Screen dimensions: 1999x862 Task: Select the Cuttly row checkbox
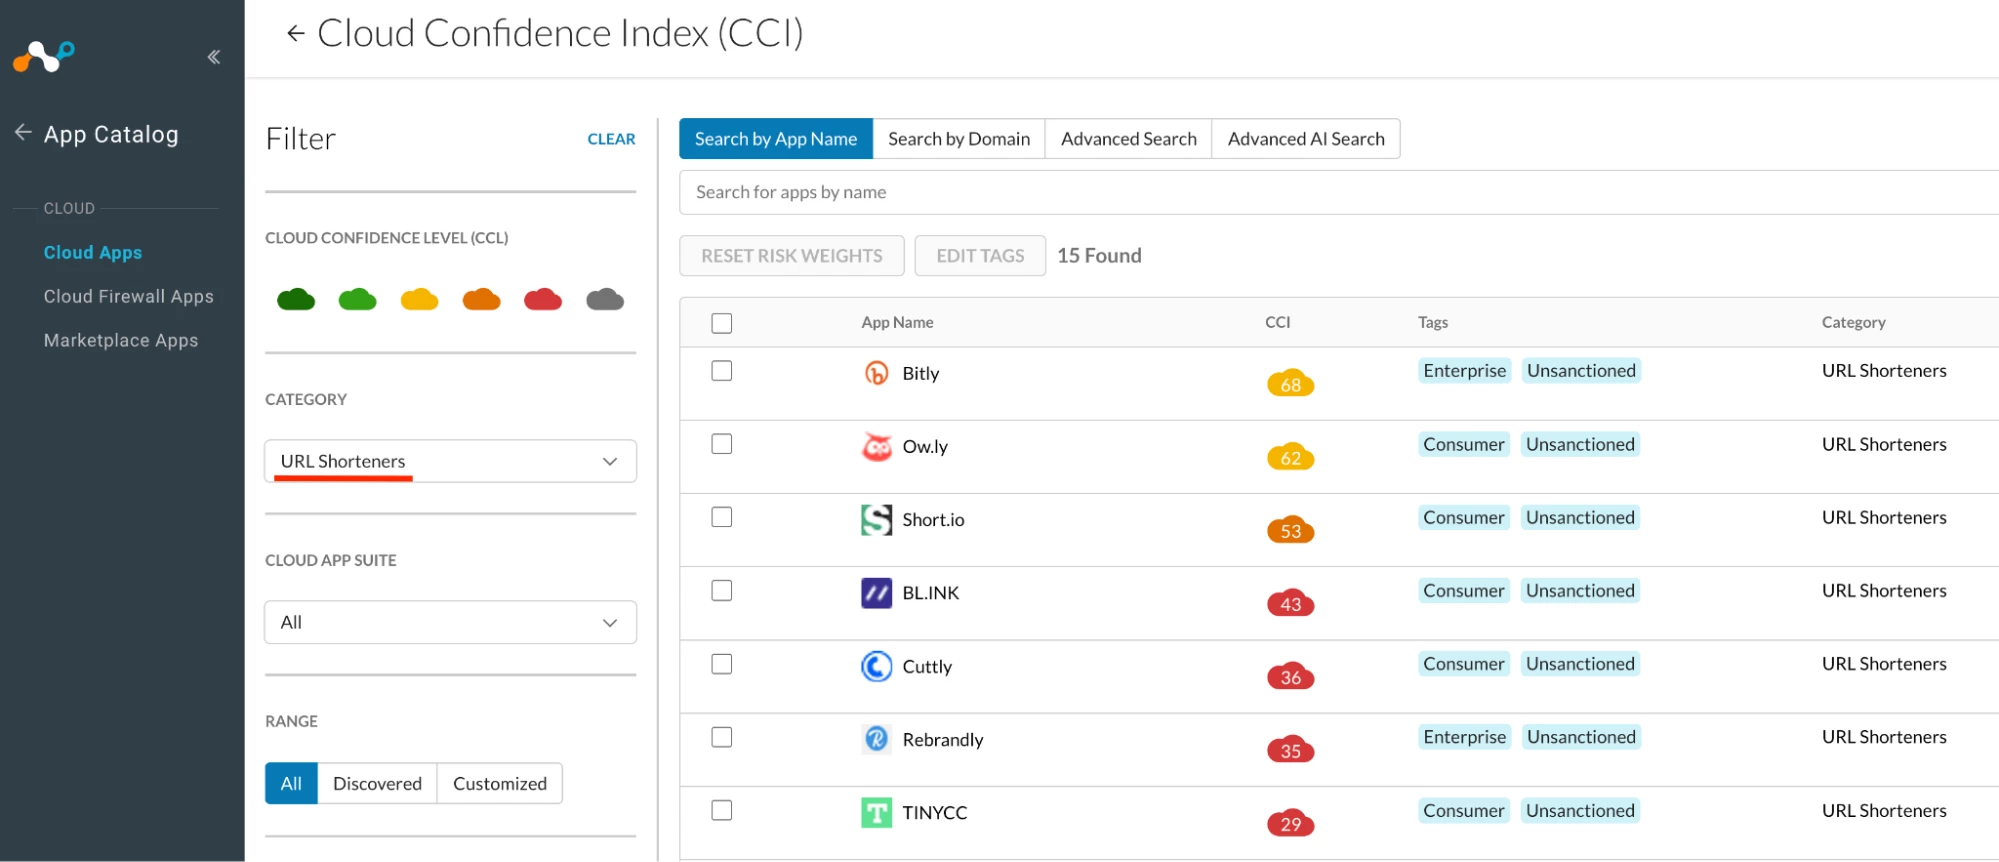point(721,664)
